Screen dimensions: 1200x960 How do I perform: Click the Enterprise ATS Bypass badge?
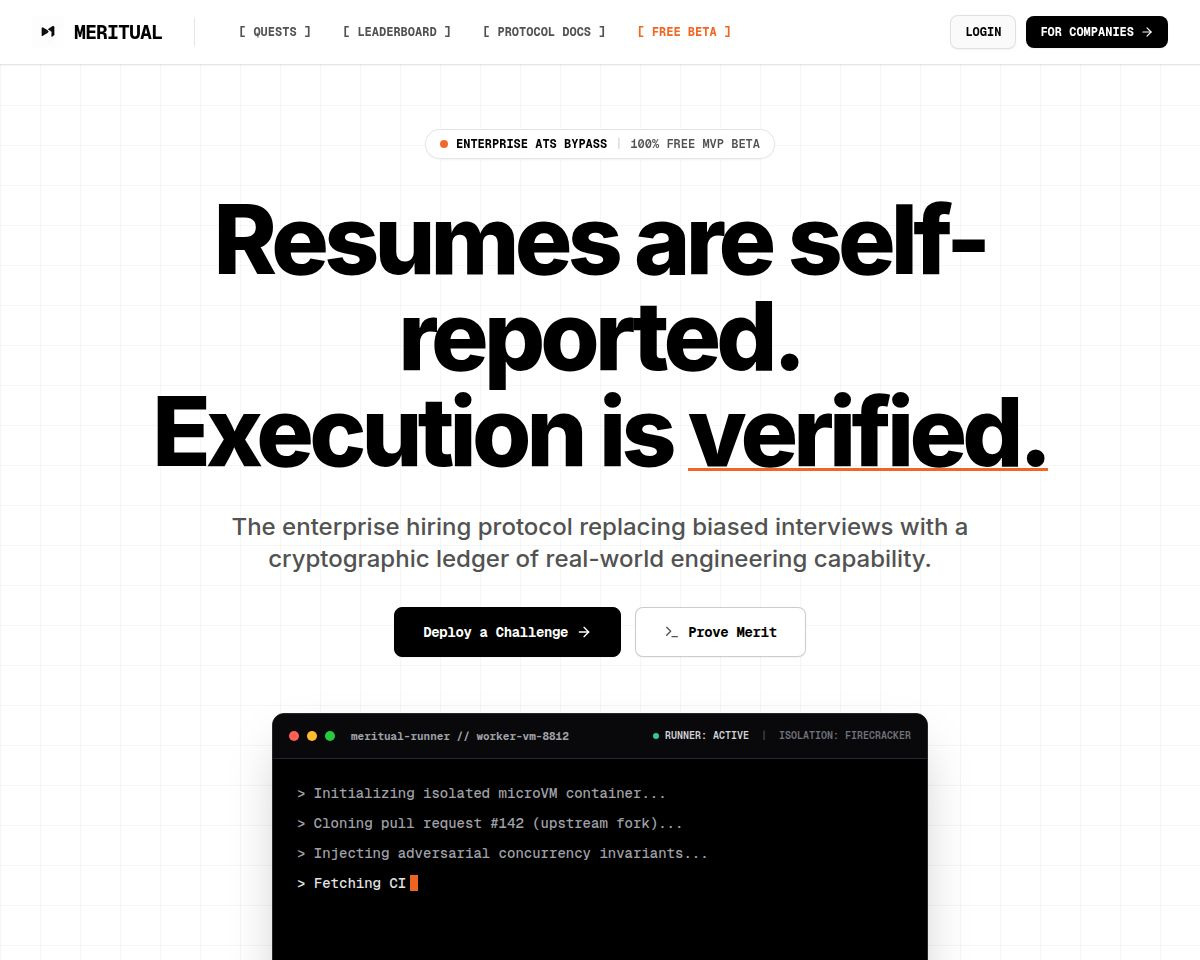pyautogui.click(x=600, y=144)
